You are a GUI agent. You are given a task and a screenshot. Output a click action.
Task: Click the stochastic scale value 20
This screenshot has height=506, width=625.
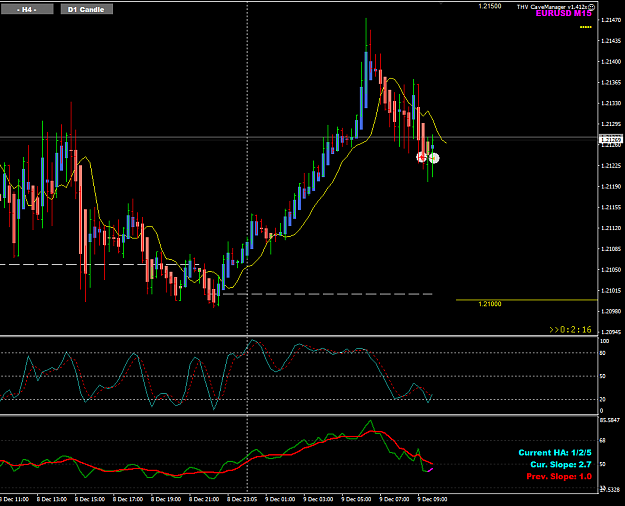click(x=603, y=400)
